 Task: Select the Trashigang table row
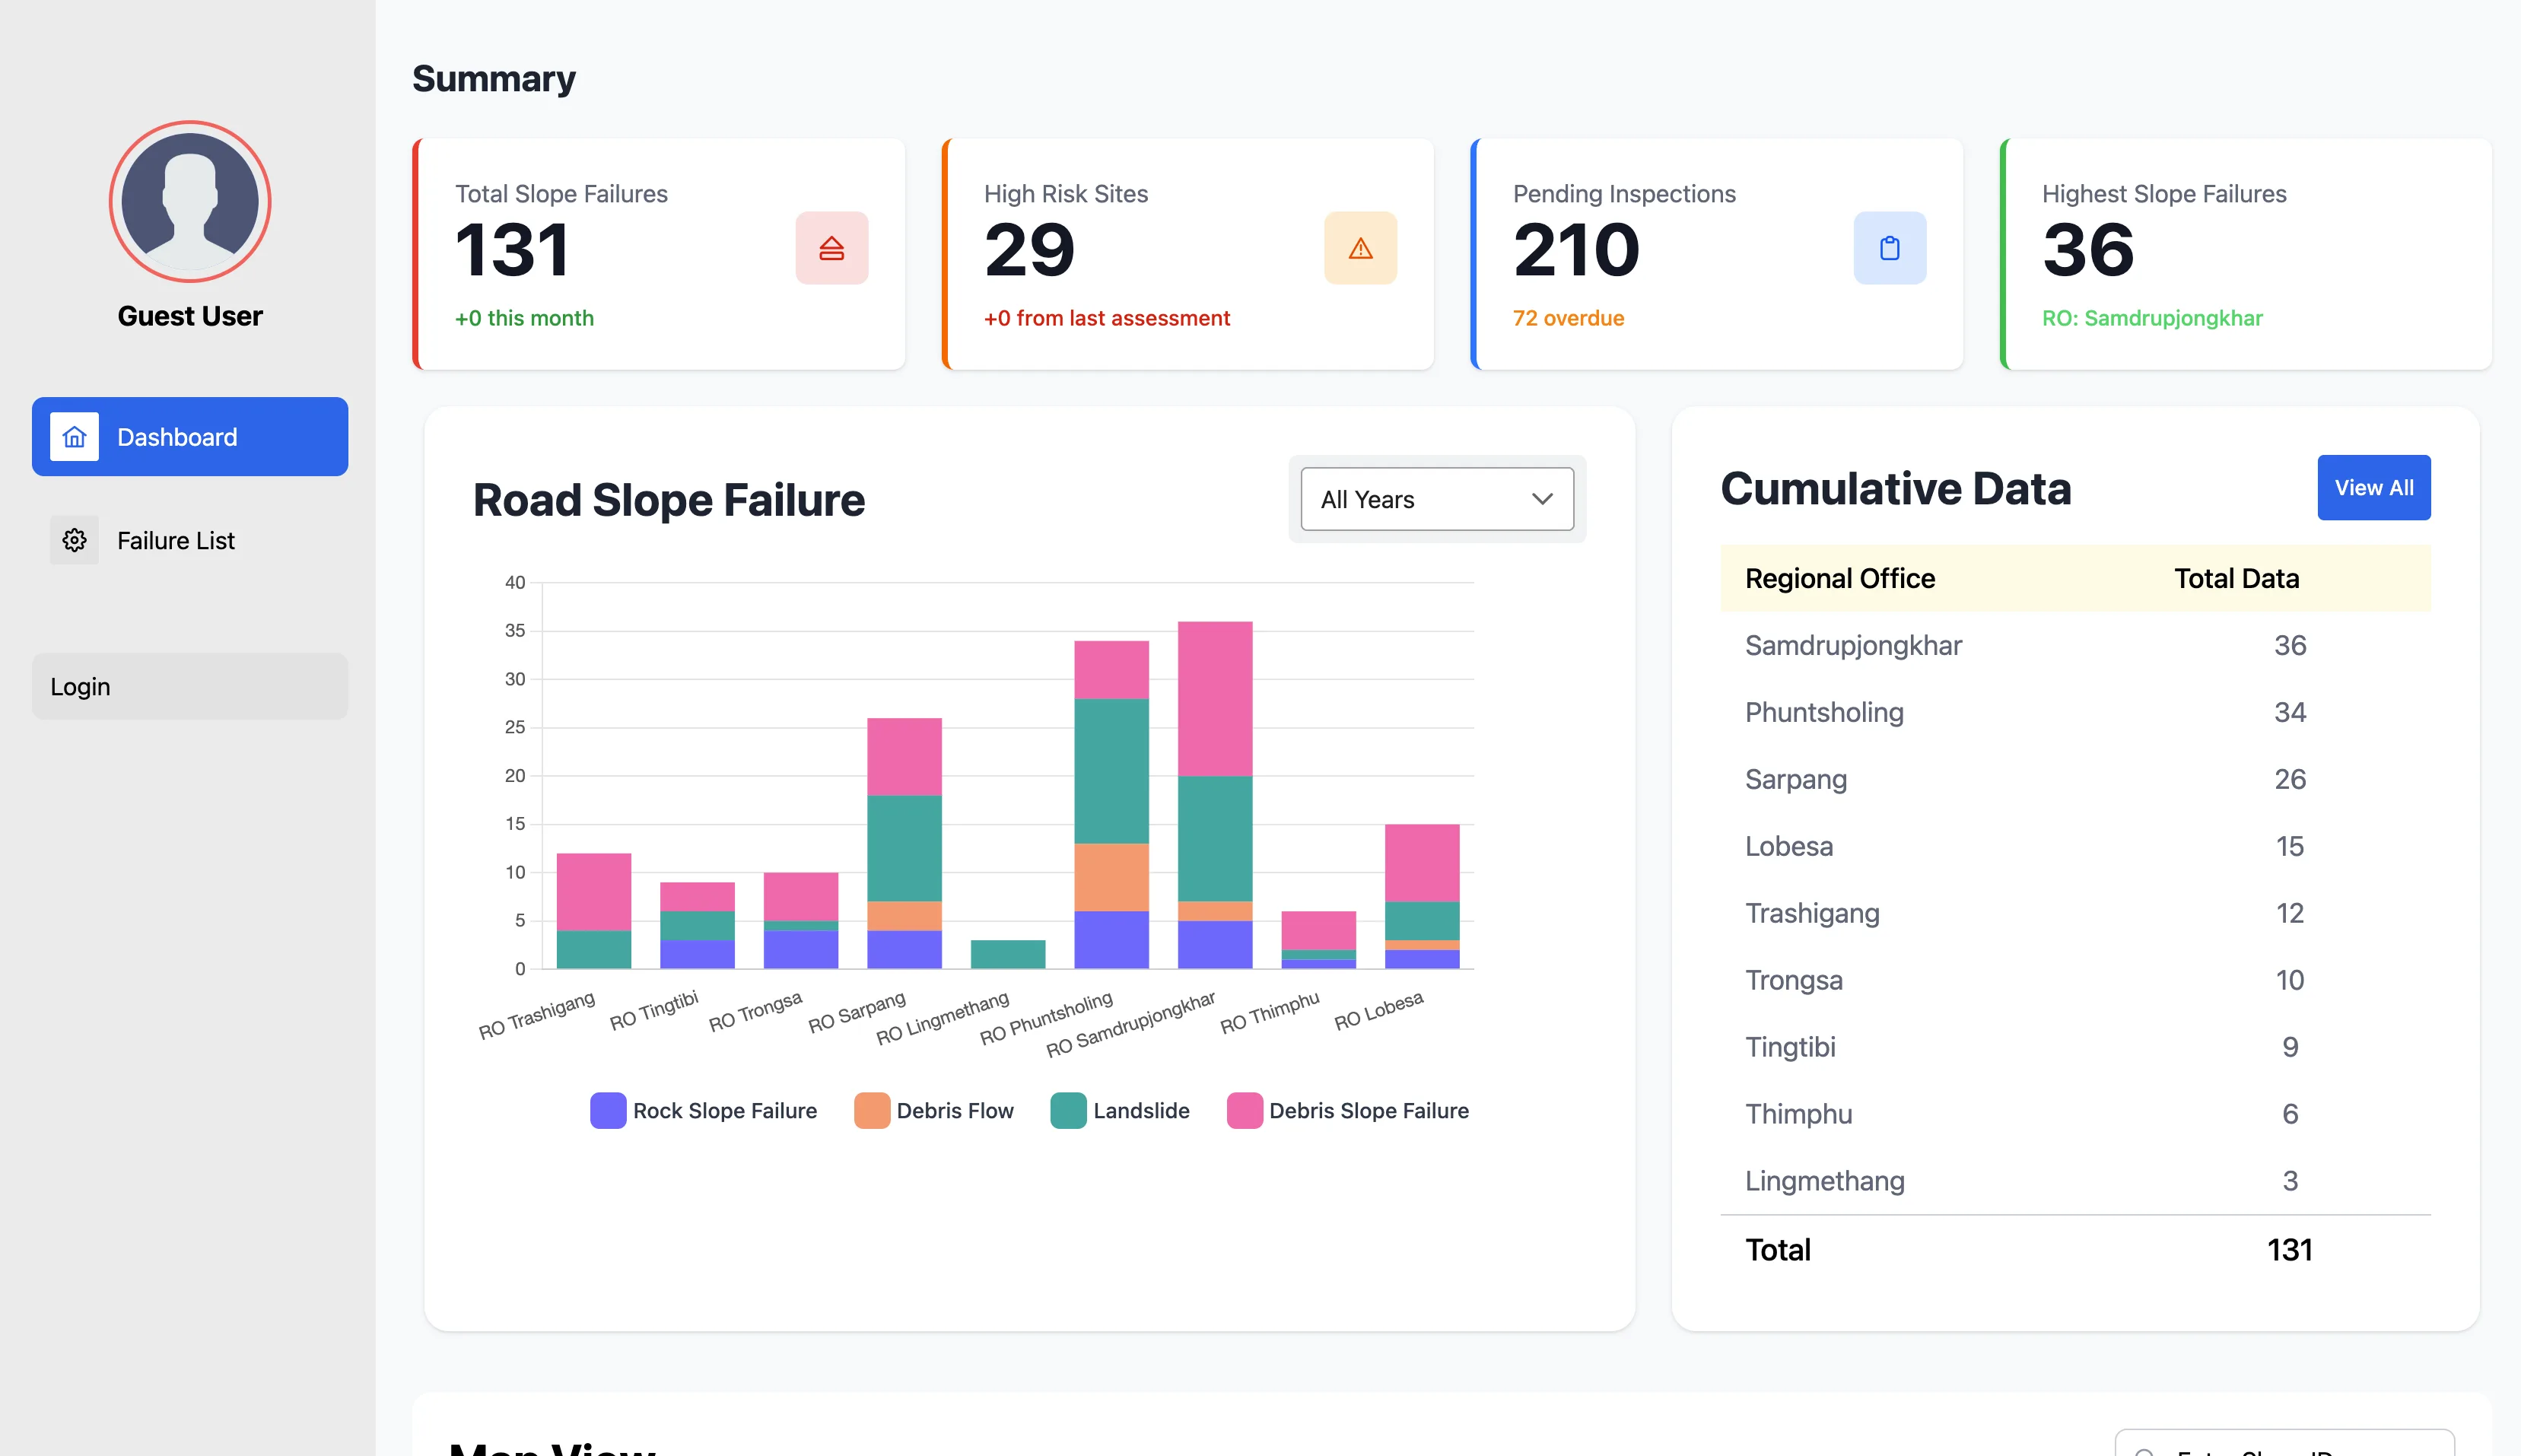tap(2075, 913)
